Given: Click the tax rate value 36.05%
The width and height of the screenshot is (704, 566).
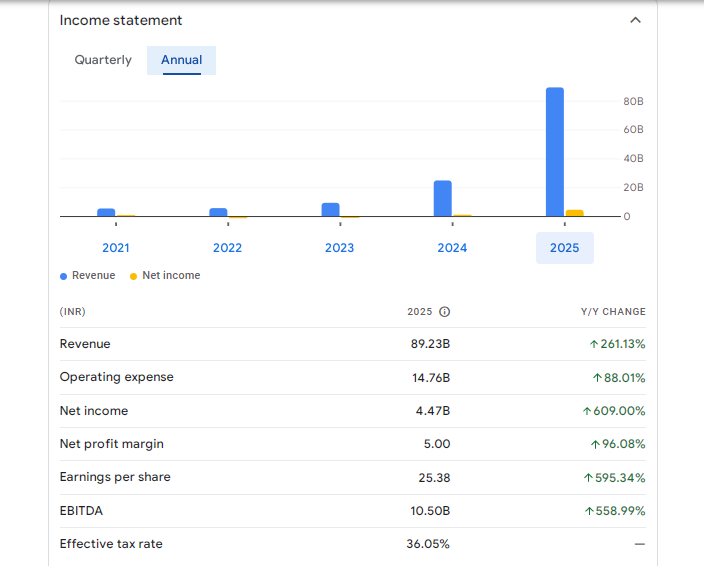Looking at the screenshot, I should tap(428, 544).
